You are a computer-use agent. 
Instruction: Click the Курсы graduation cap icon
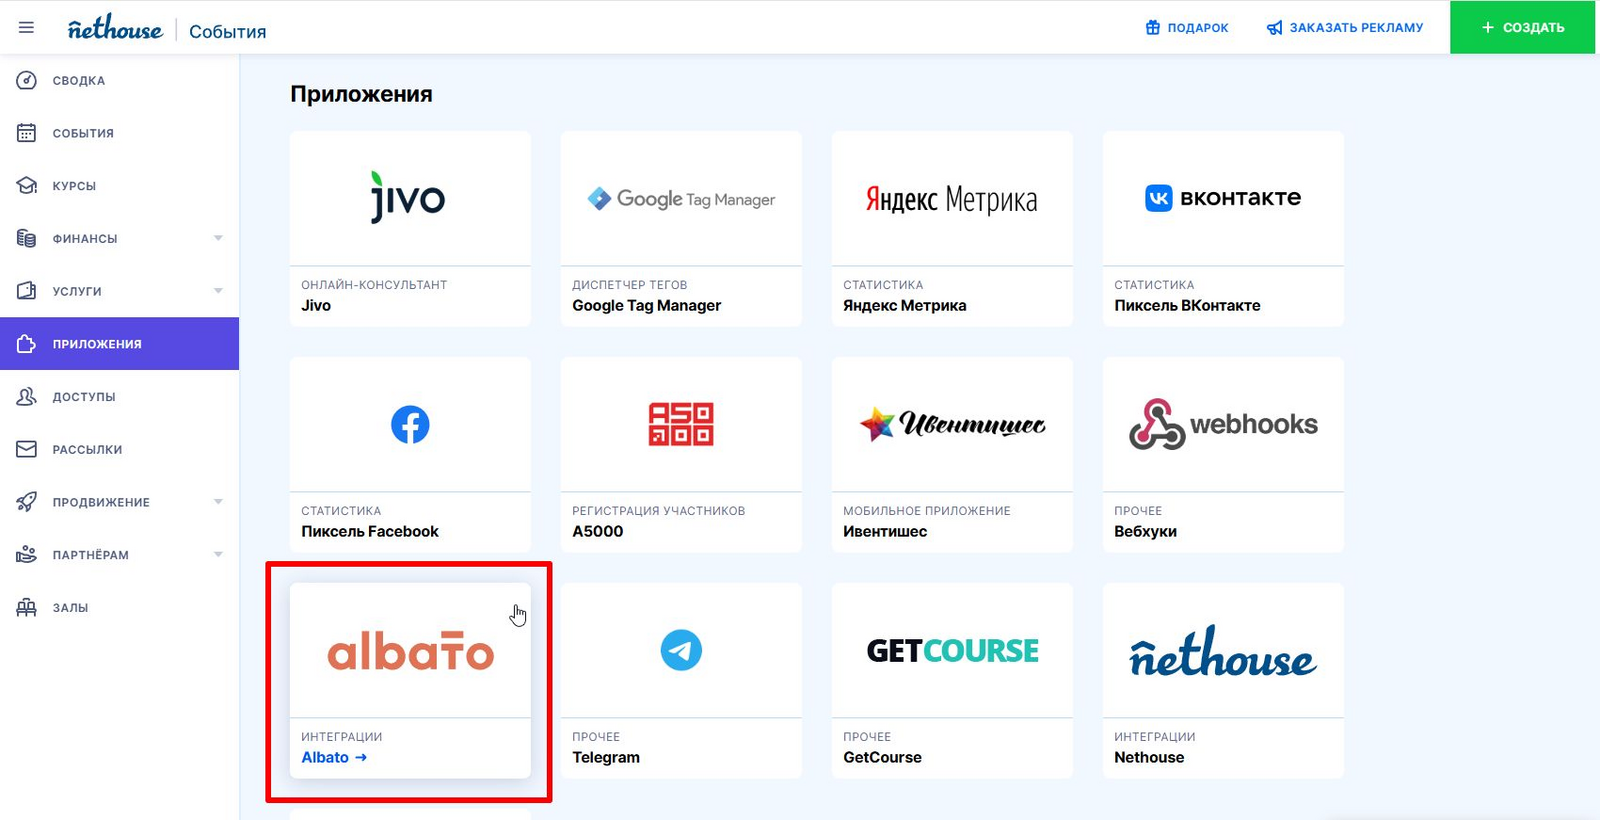[x=27, y=186]
